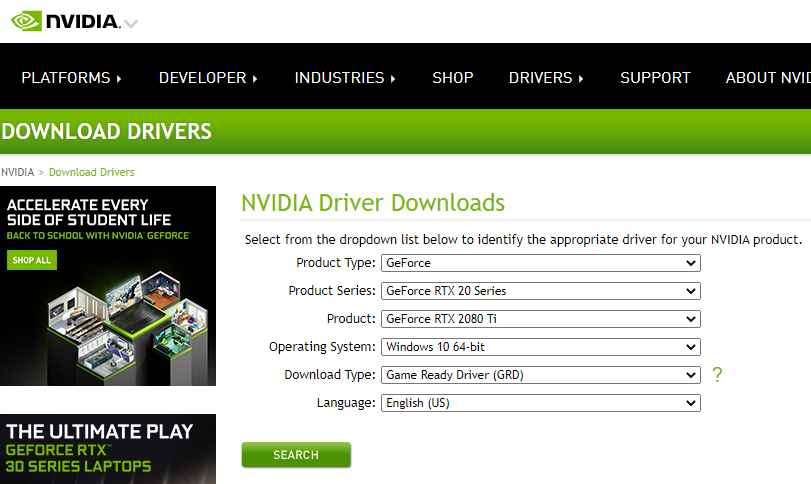Click the SHOP ALL button in banner
811x484 pixels.
click(x=32, y=260)
